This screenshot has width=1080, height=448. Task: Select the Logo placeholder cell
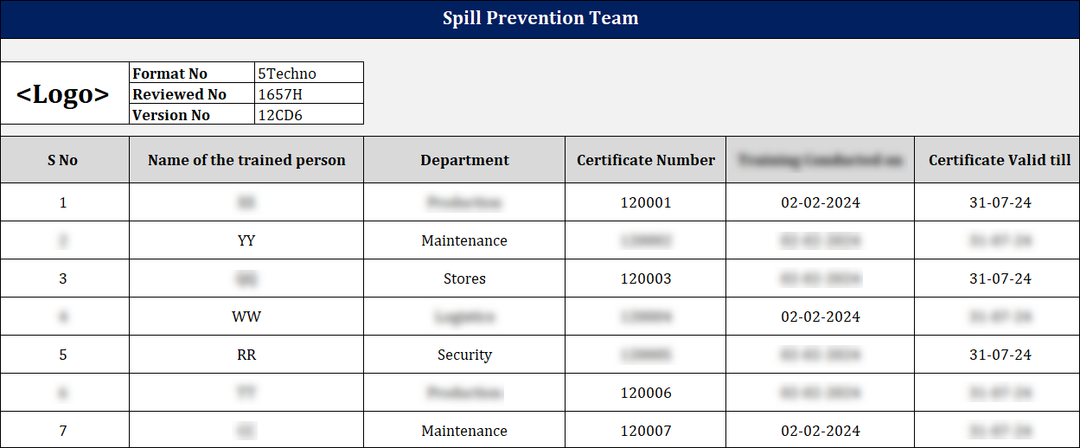pyautogui.click(x=64, y=94)
